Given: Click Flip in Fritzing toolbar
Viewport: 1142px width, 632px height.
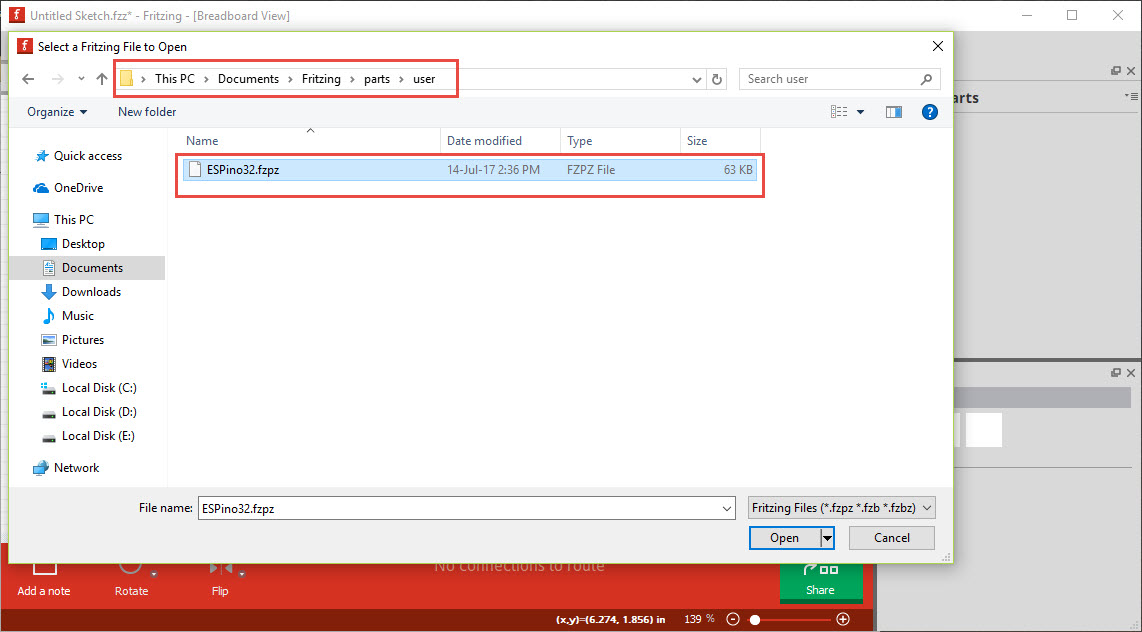Looking at the screenshot, I should (220, 581).
